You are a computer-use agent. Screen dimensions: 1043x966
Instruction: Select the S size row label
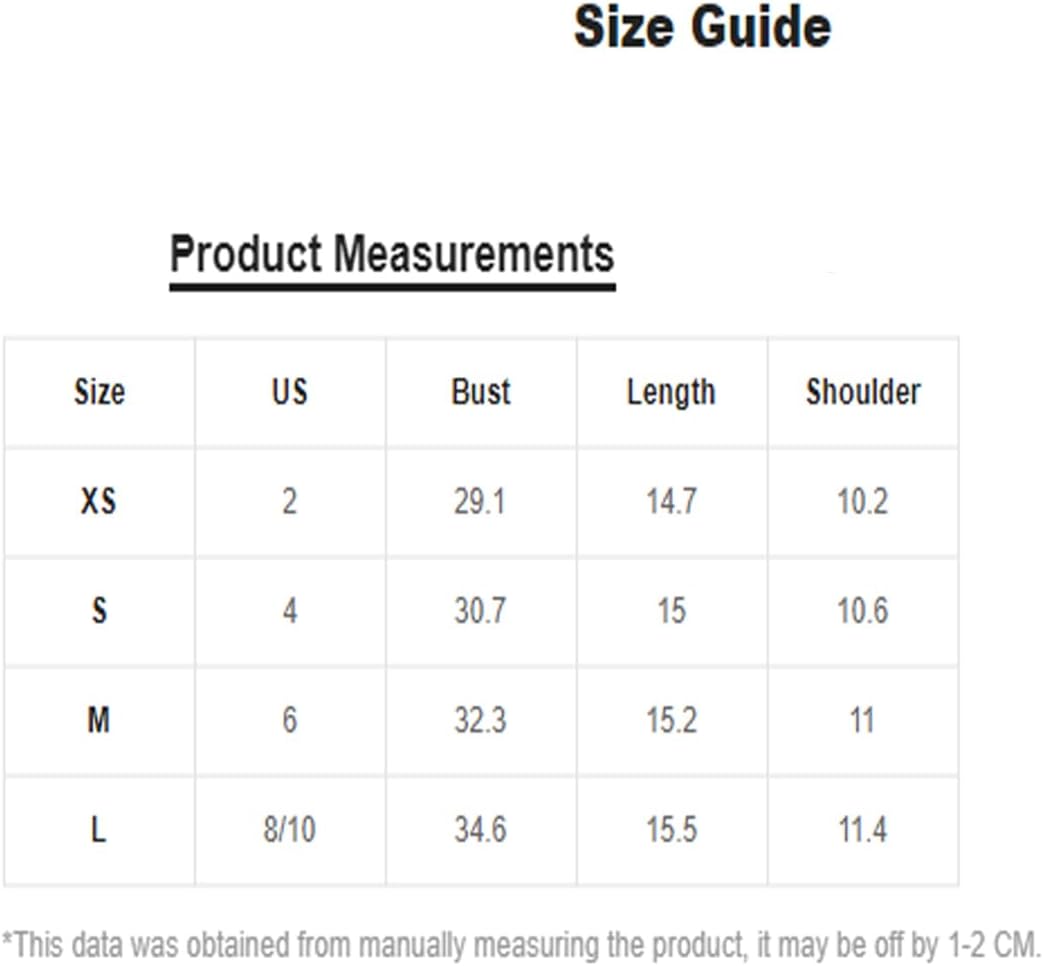(99, 611)
